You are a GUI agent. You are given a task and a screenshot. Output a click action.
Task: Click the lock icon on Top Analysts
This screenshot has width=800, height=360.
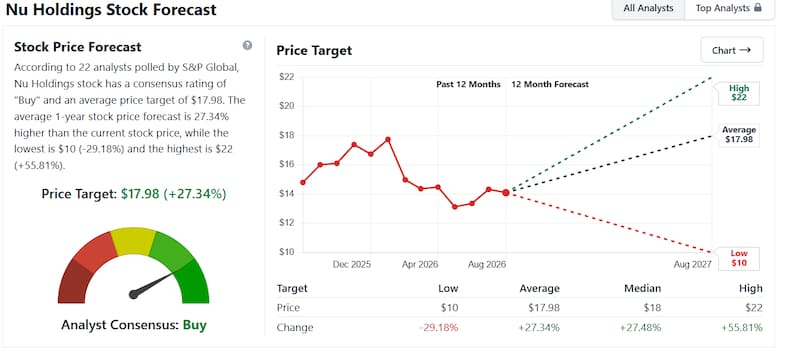click(x=758, y=8)
